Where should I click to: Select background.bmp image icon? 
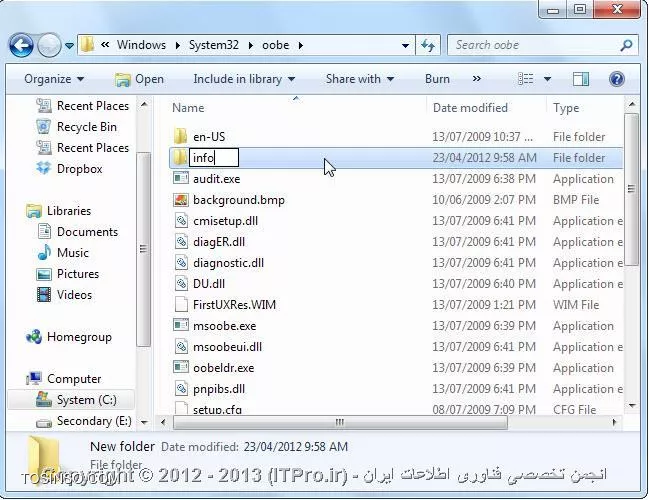coord(180,200)
